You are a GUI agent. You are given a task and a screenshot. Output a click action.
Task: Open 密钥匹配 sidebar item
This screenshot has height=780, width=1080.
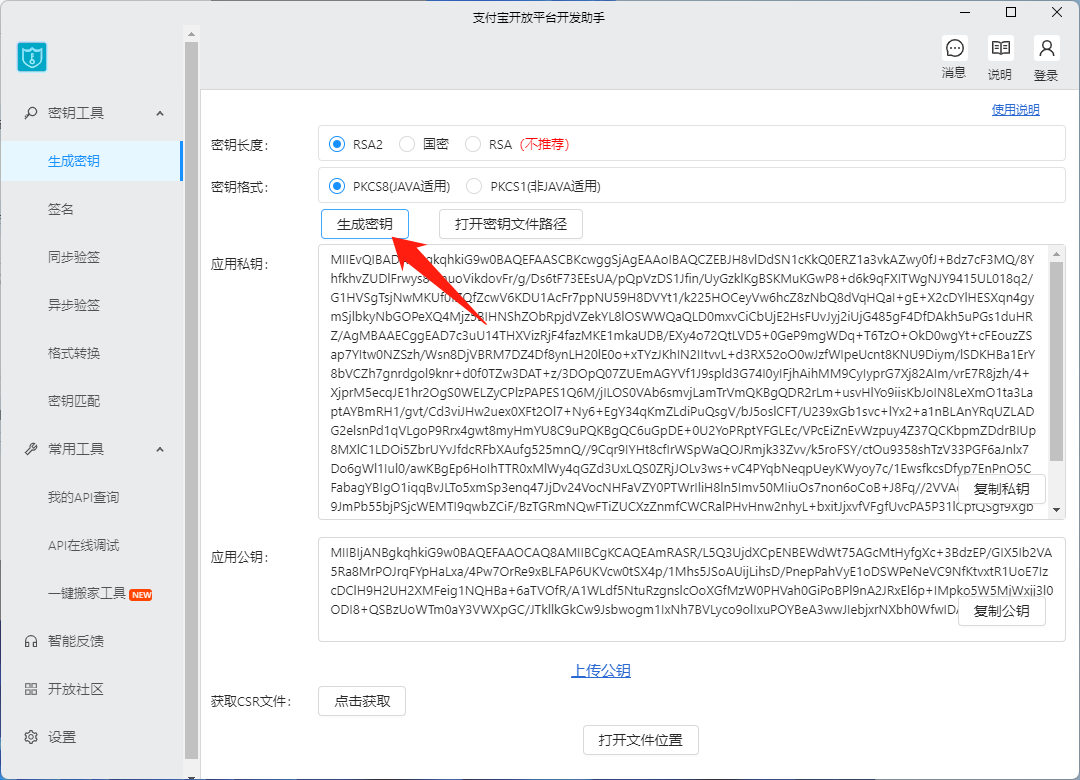click(x=74, y=401)
